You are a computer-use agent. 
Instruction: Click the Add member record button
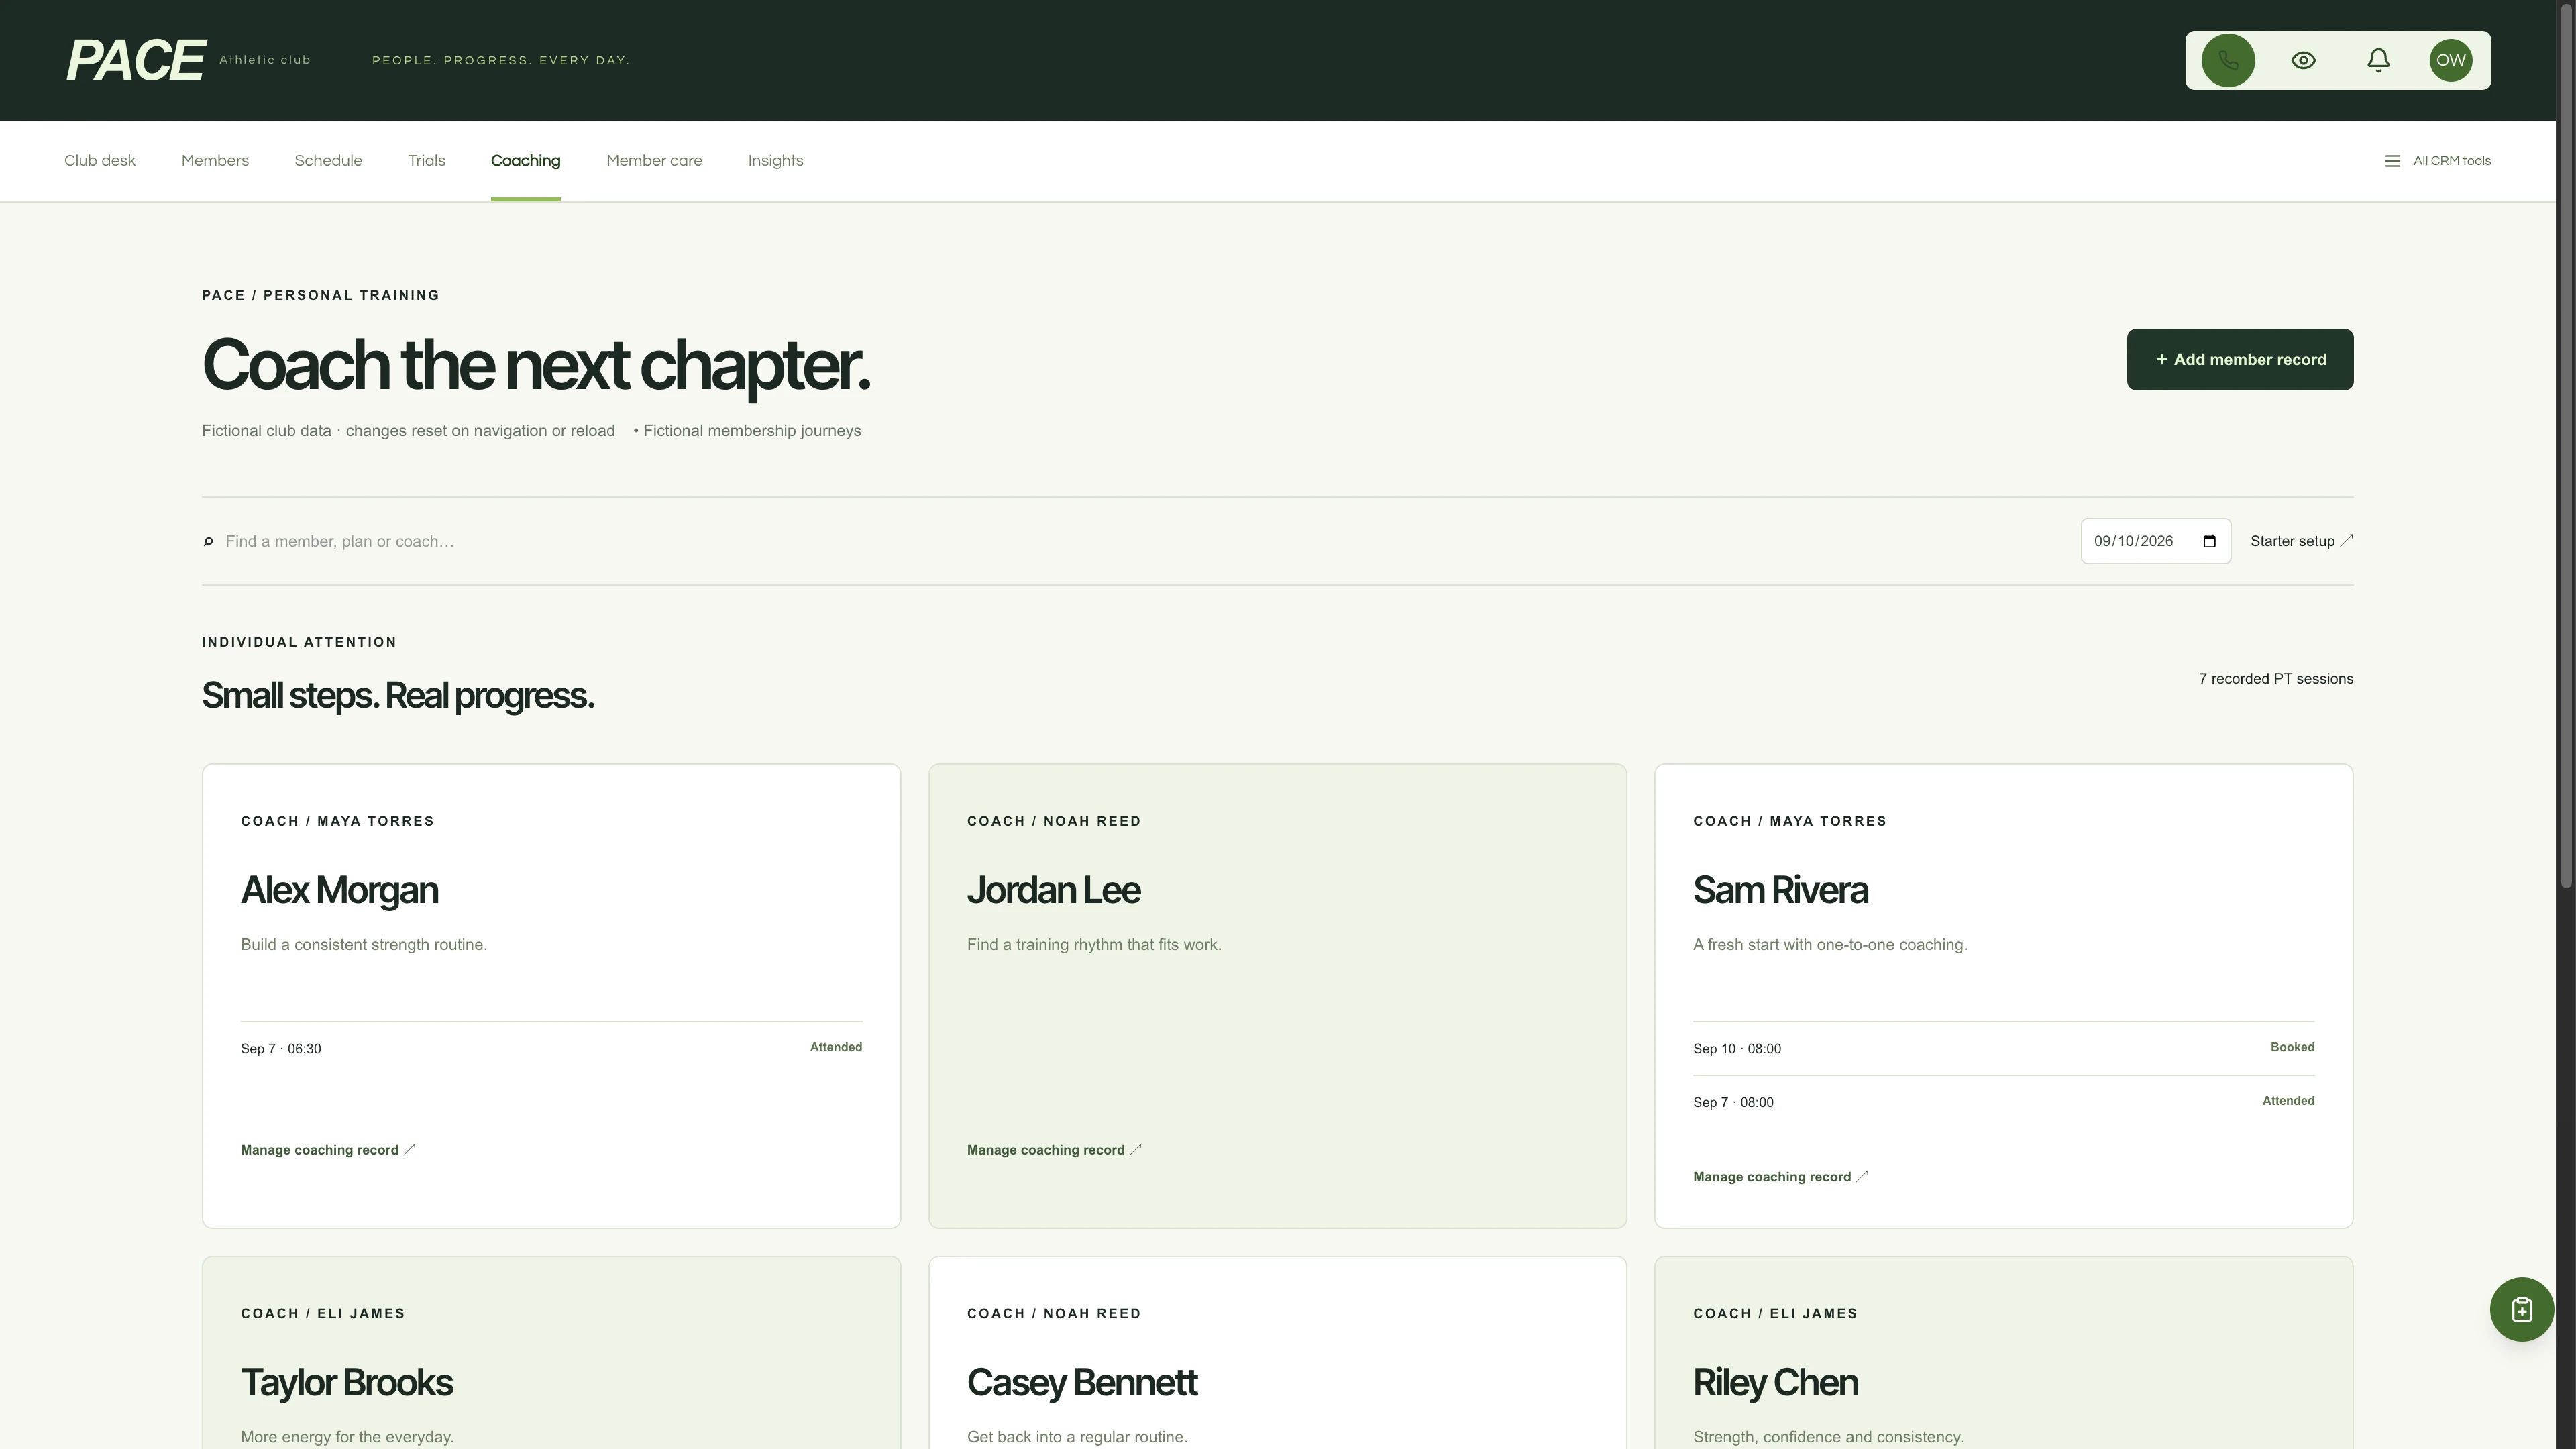(x=2239, y=359)
